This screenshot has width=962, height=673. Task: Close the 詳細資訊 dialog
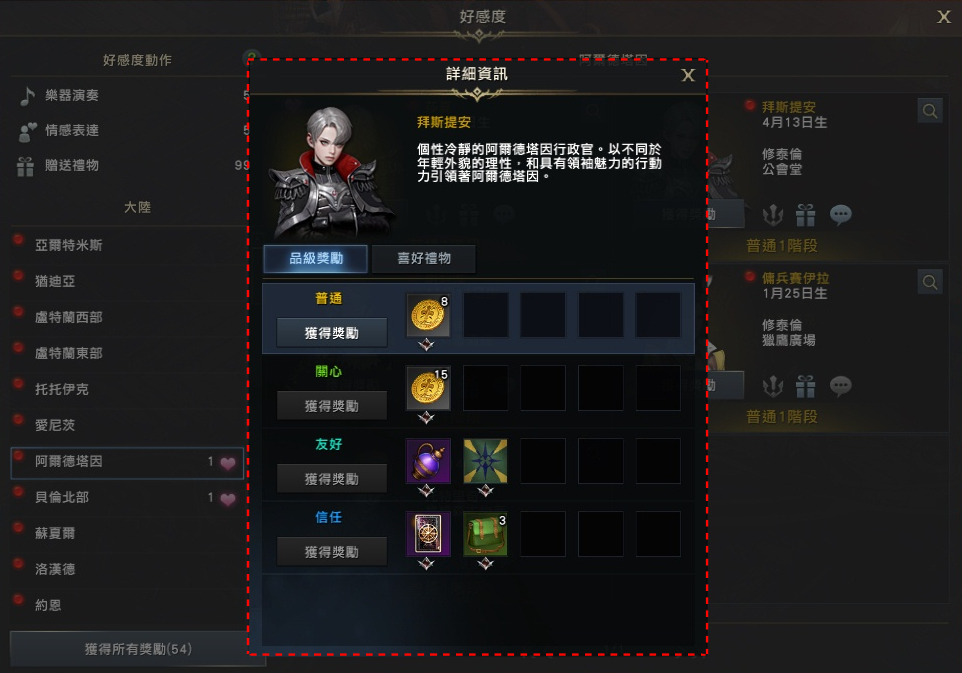pos(688,75)
